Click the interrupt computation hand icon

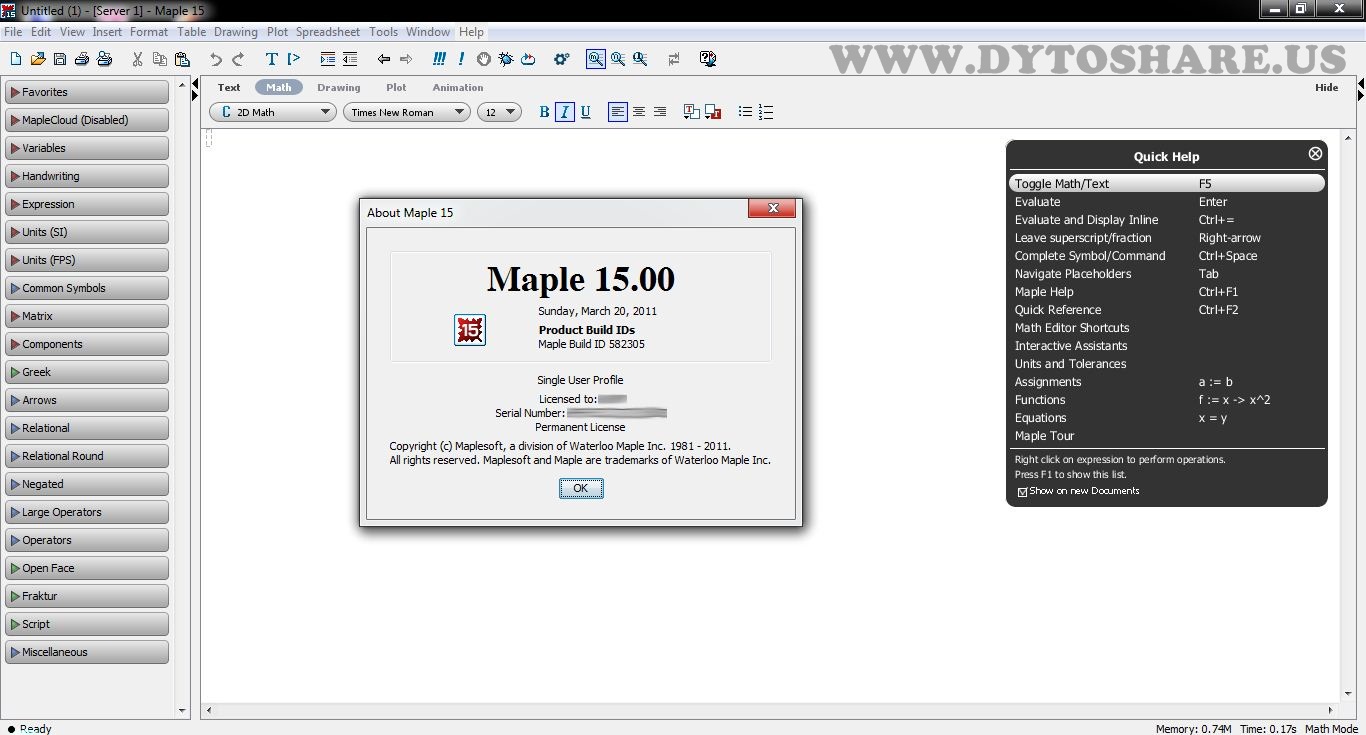484,59
